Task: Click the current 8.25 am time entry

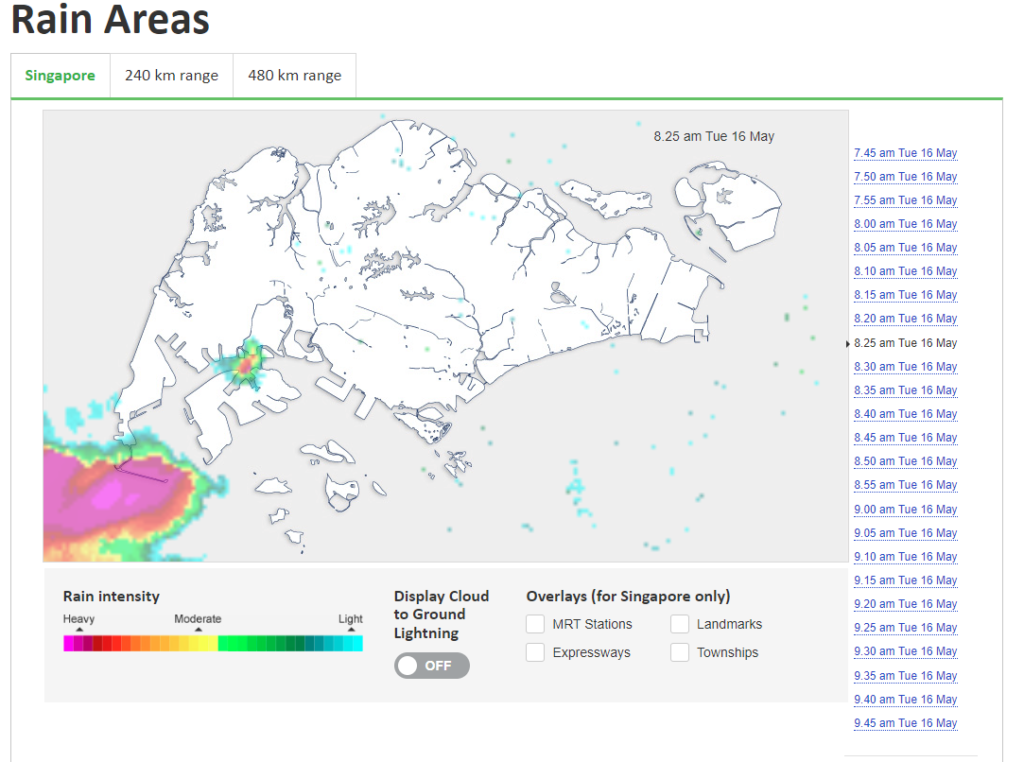Action: point(905,343)
